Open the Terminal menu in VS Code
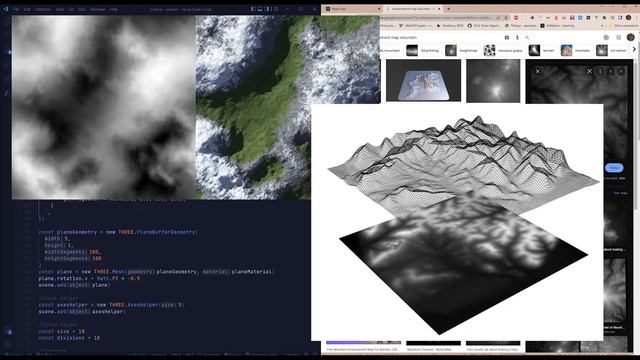The width and height of the screenshot is (640, 360). [x=98, y=9]
